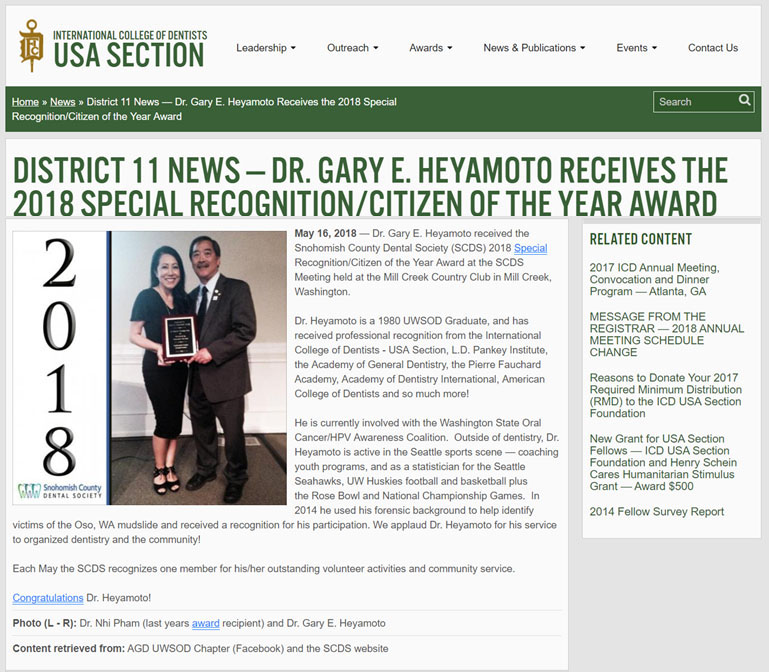Click the Home breadcrumb link
This screenshot has width=769, height=672.
click(25, 102)
